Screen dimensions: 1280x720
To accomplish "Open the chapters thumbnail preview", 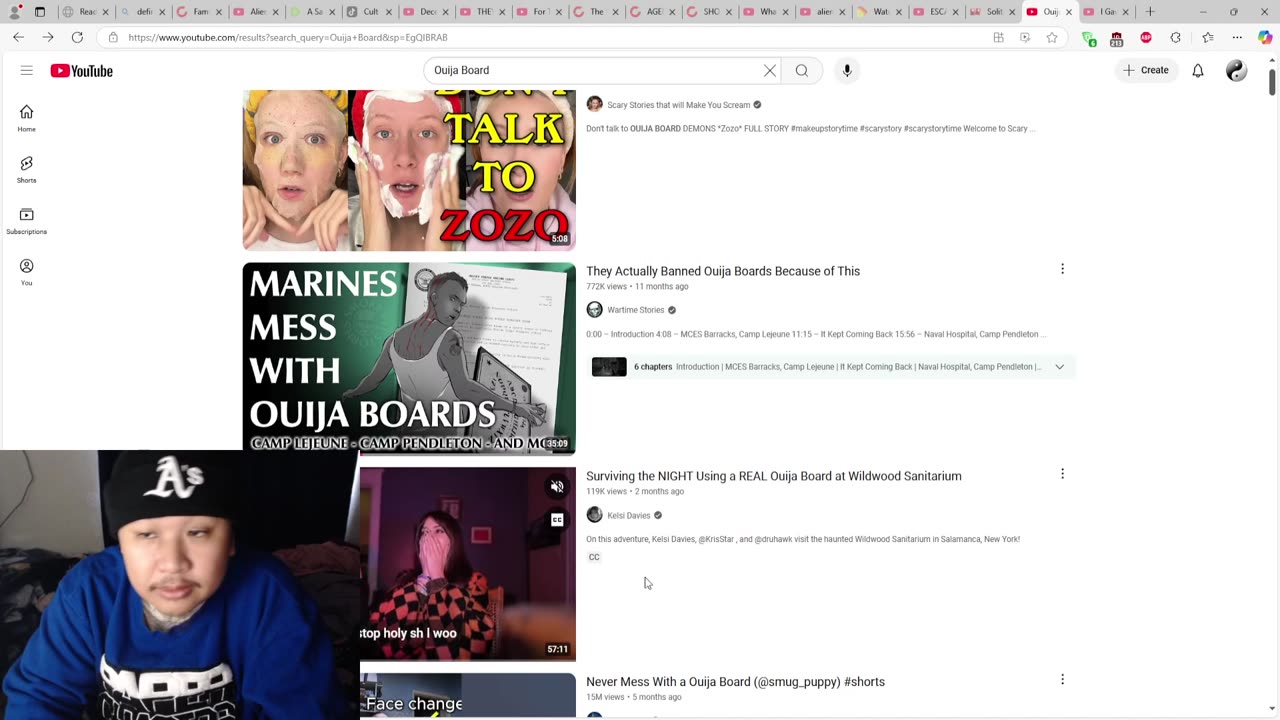I will 609,367.
